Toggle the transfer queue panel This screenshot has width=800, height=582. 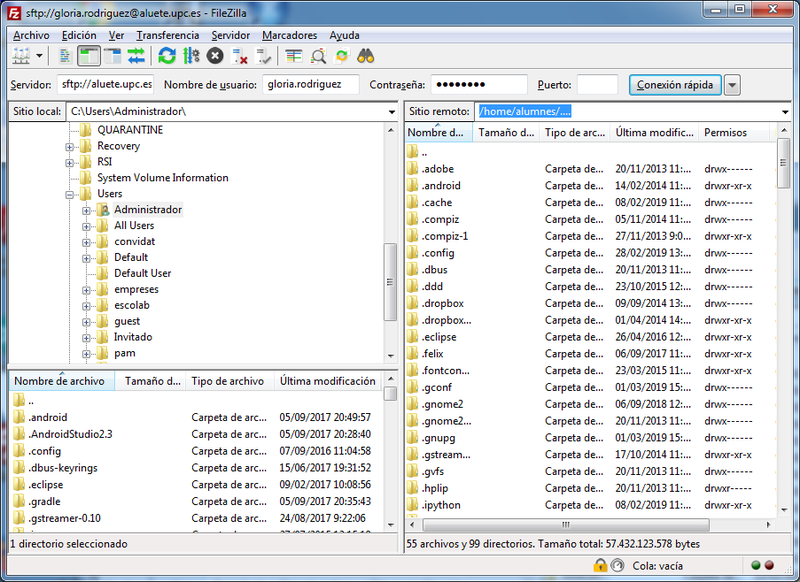pyautogui.click(x=137, y=56)
